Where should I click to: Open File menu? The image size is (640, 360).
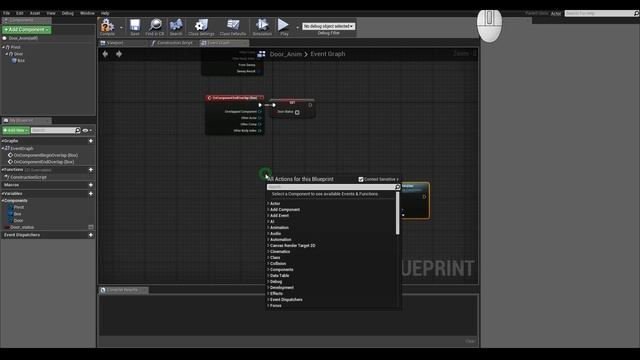point(6,13)
